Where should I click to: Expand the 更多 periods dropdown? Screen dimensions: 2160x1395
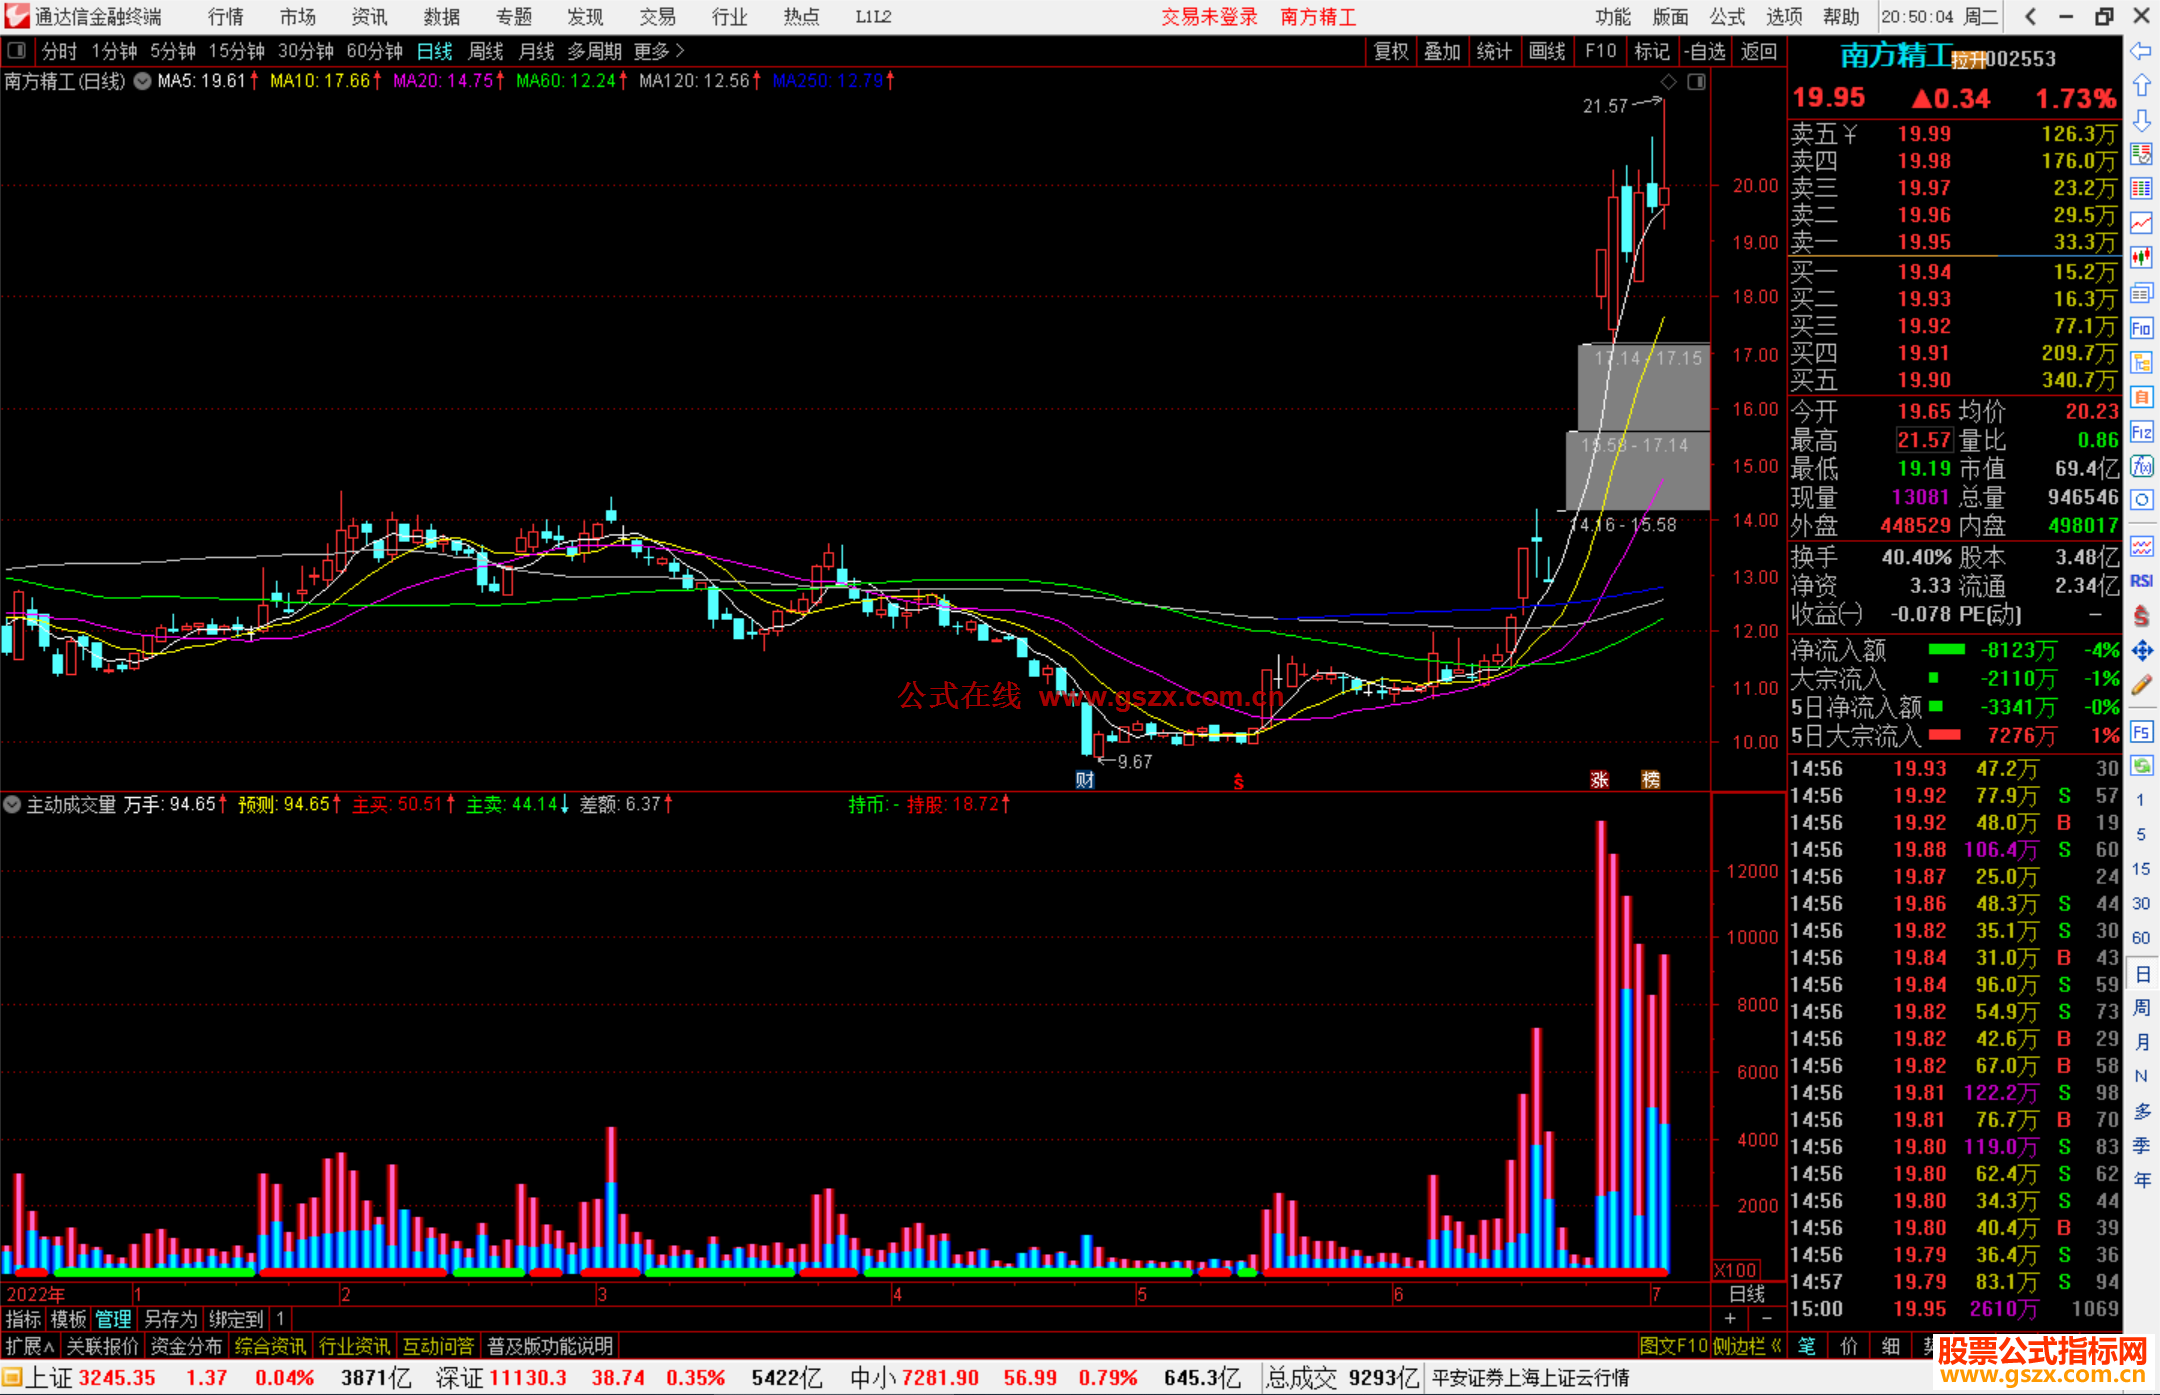(x=659, y=51)
